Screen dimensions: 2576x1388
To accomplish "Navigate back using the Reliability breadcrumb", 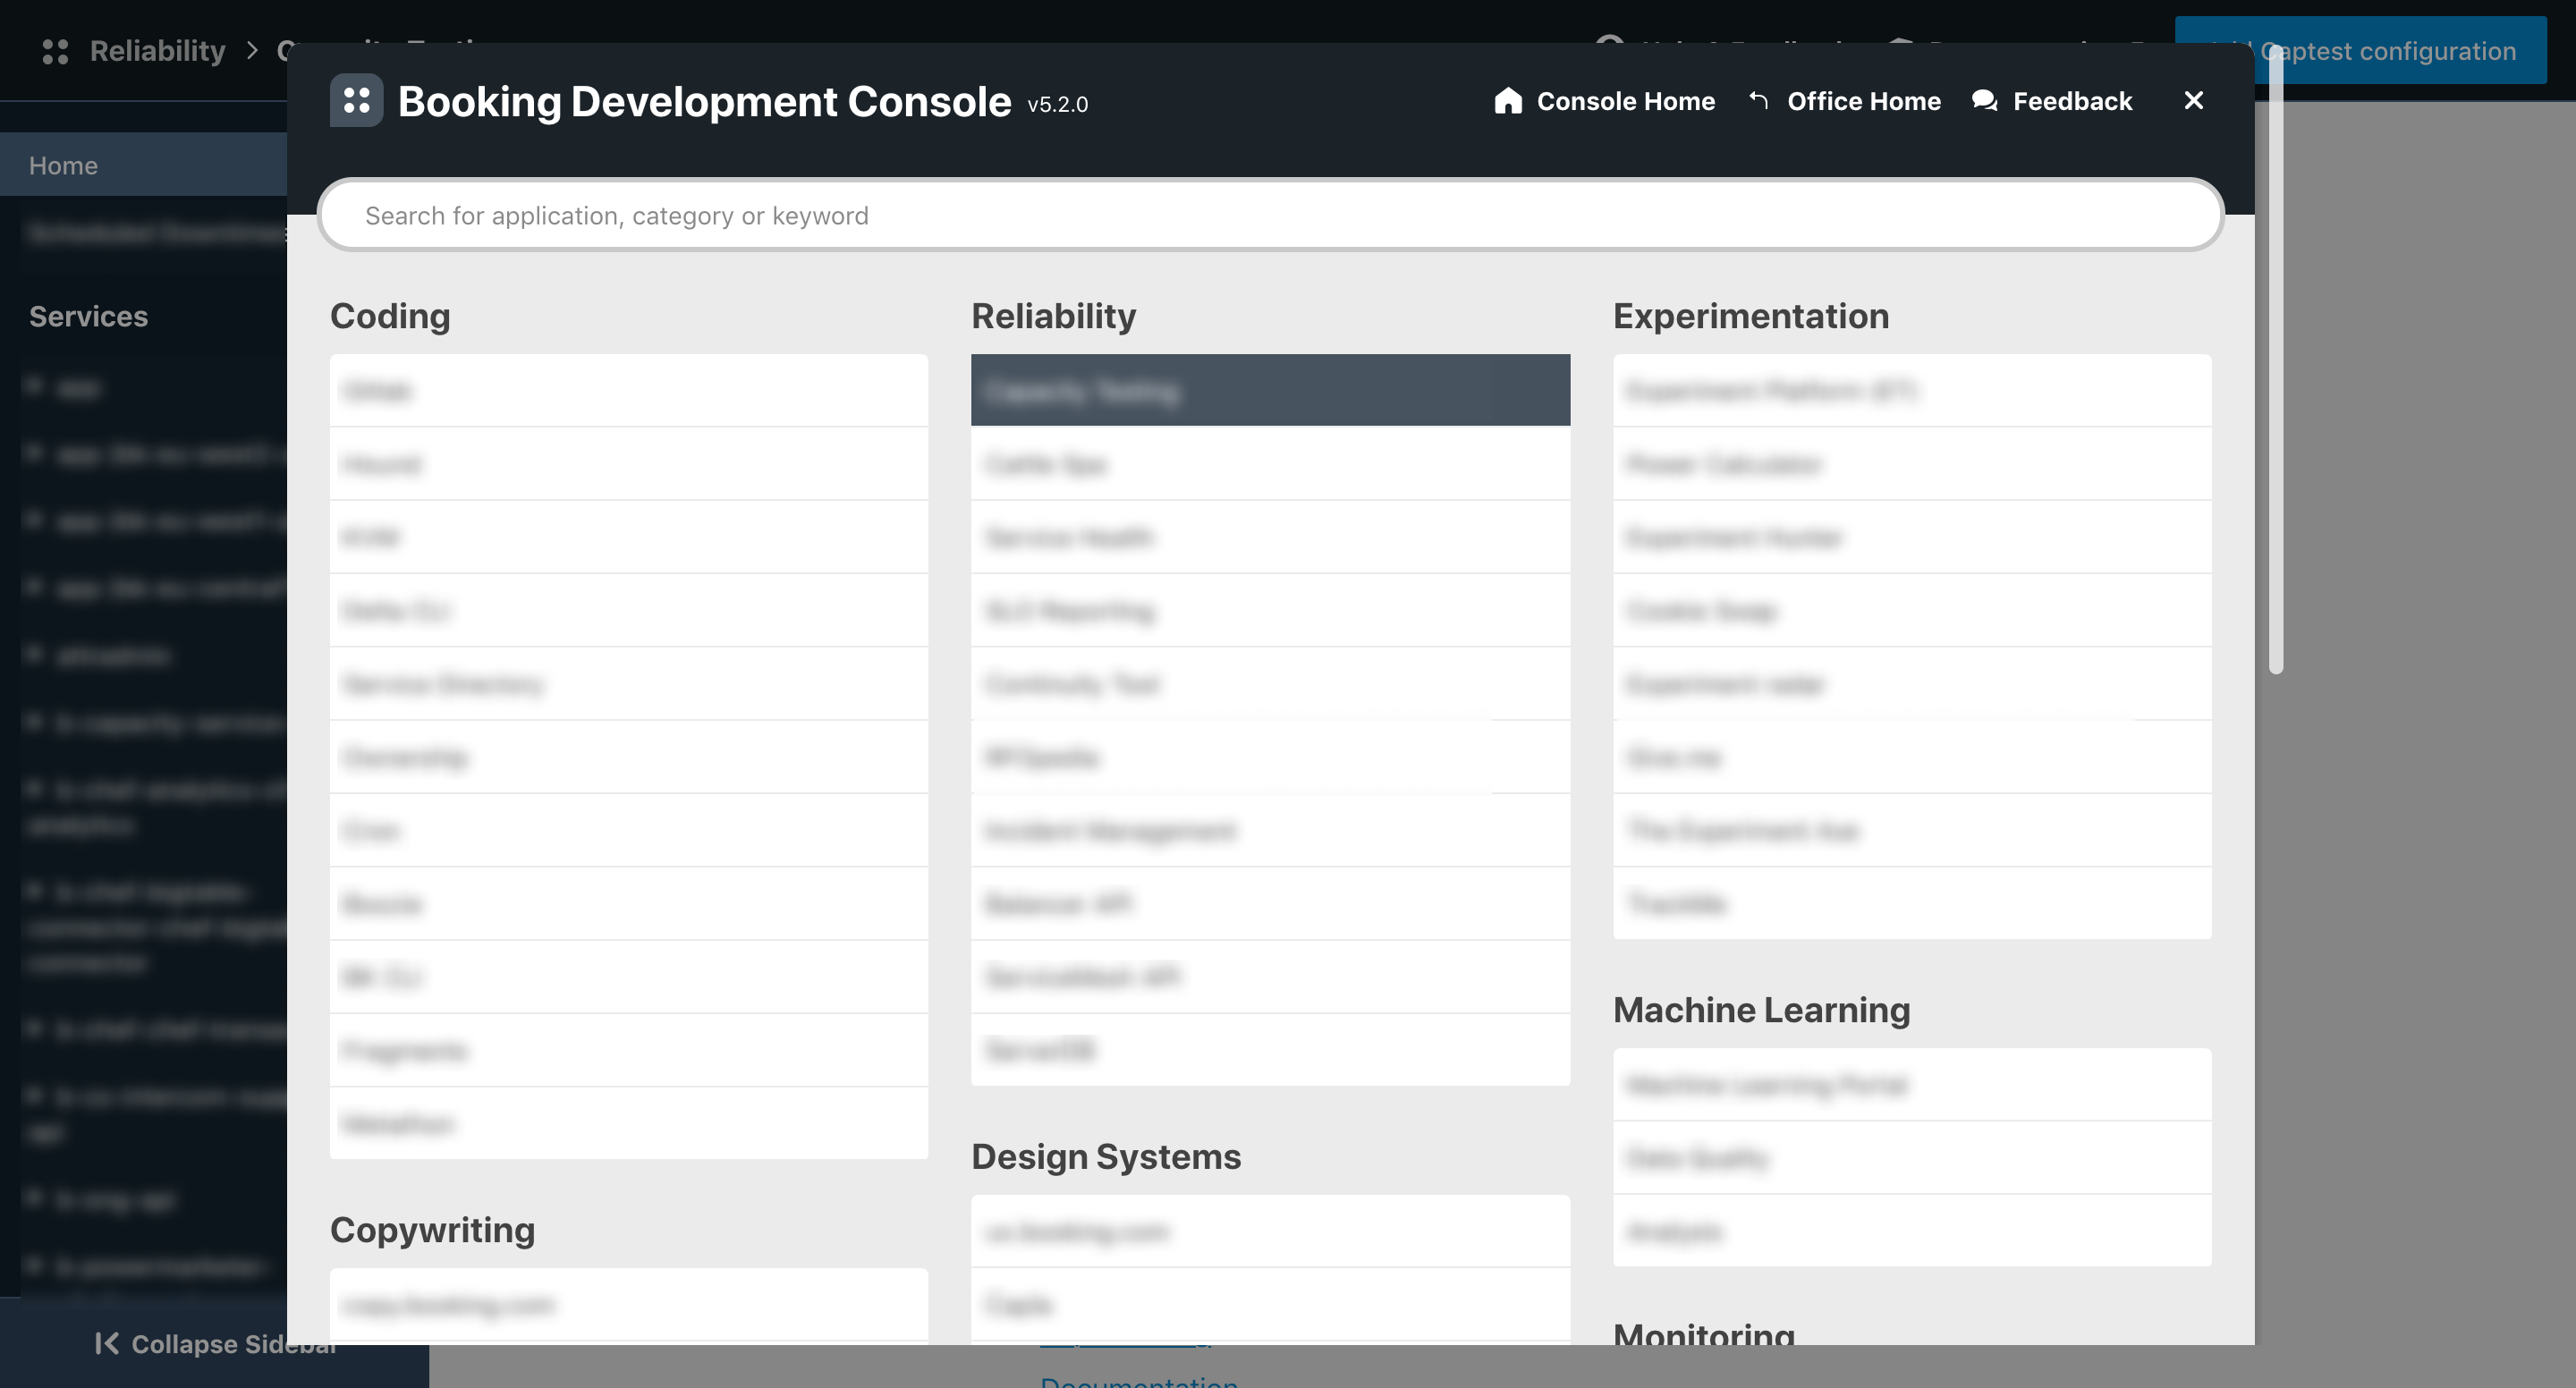I will tap(157, 50).
